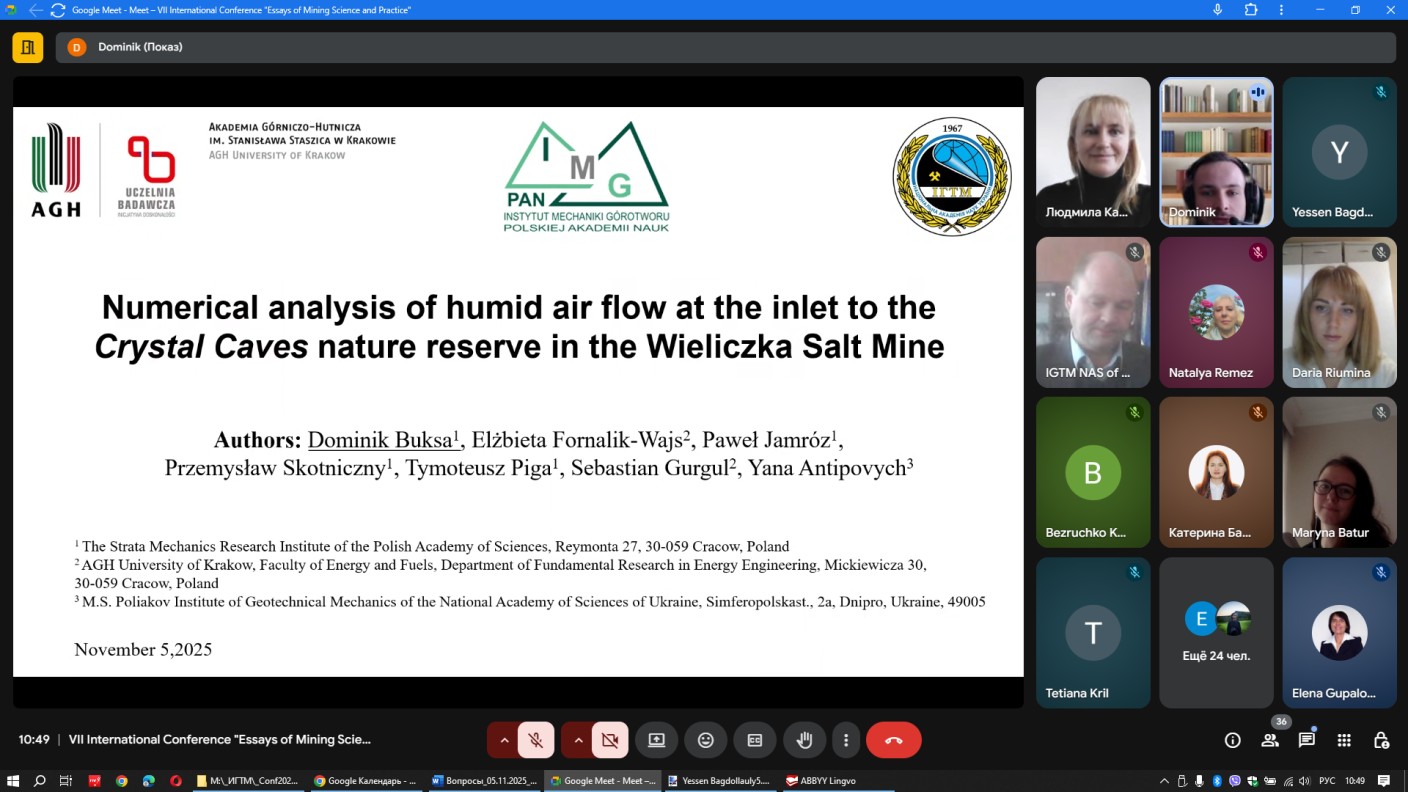Open the emoji reactions button
Screen dimensions: 1408x792
706,740
